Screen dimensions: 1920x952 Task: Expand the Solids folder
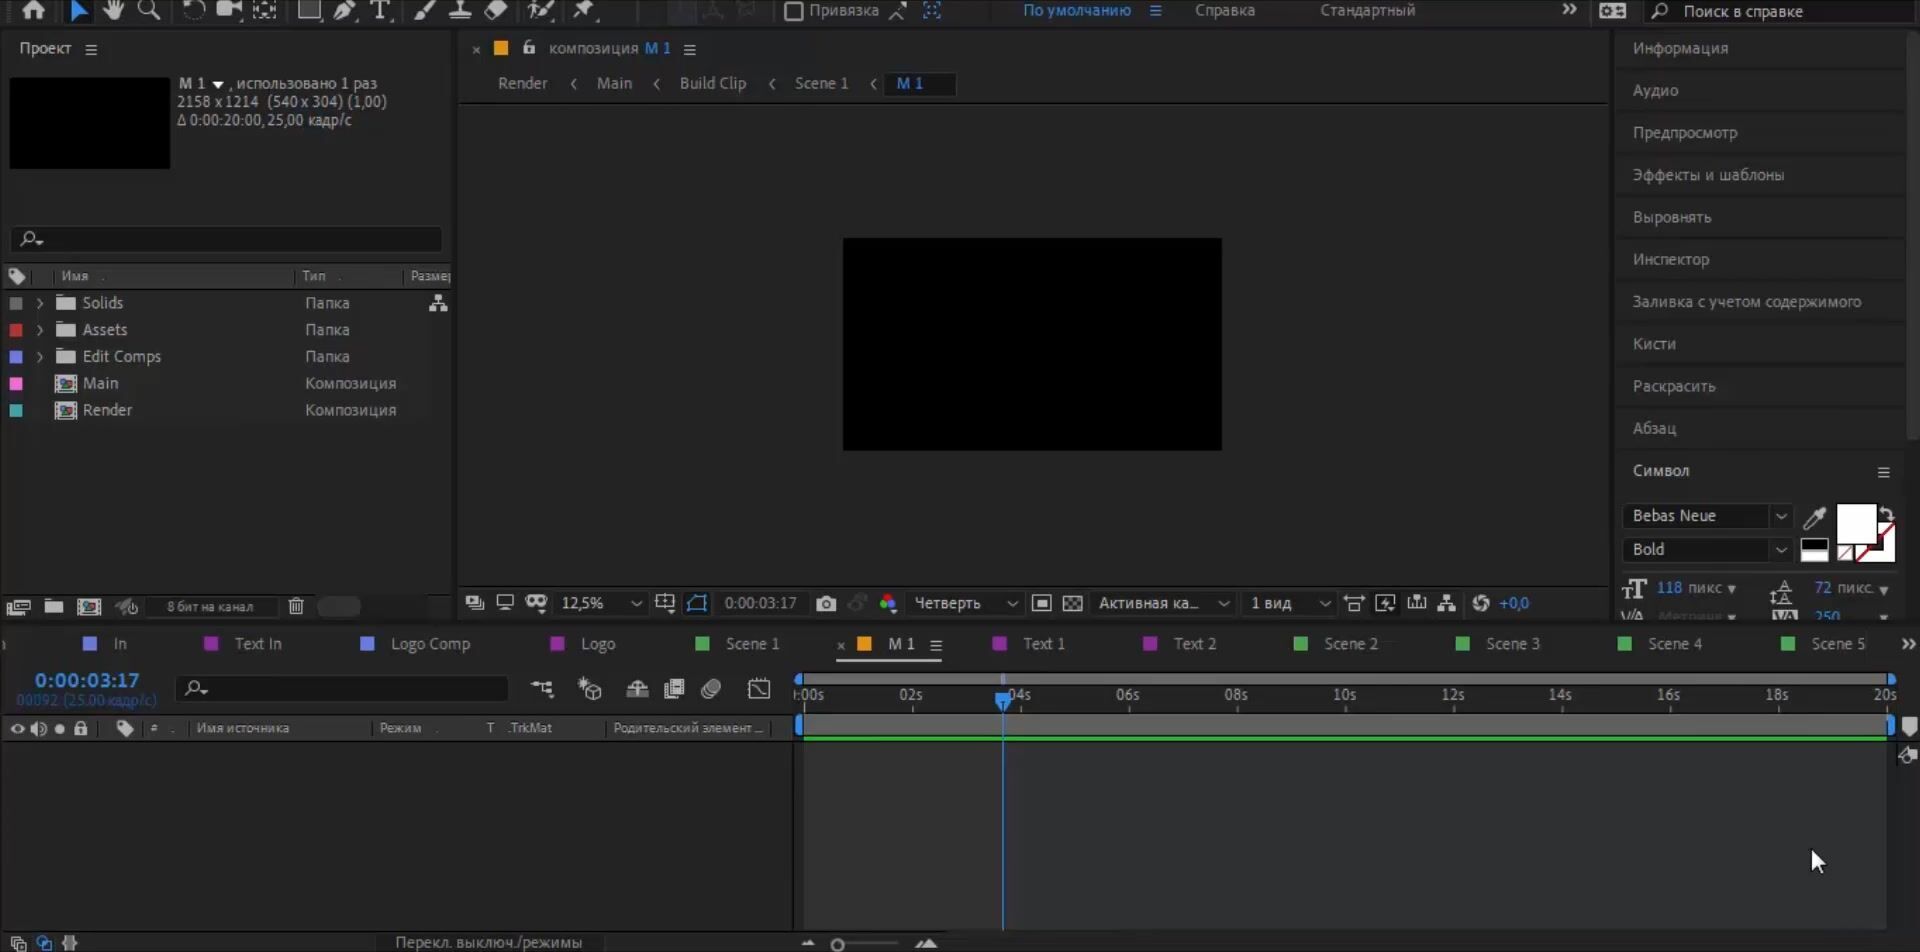[x=40, y=303]
